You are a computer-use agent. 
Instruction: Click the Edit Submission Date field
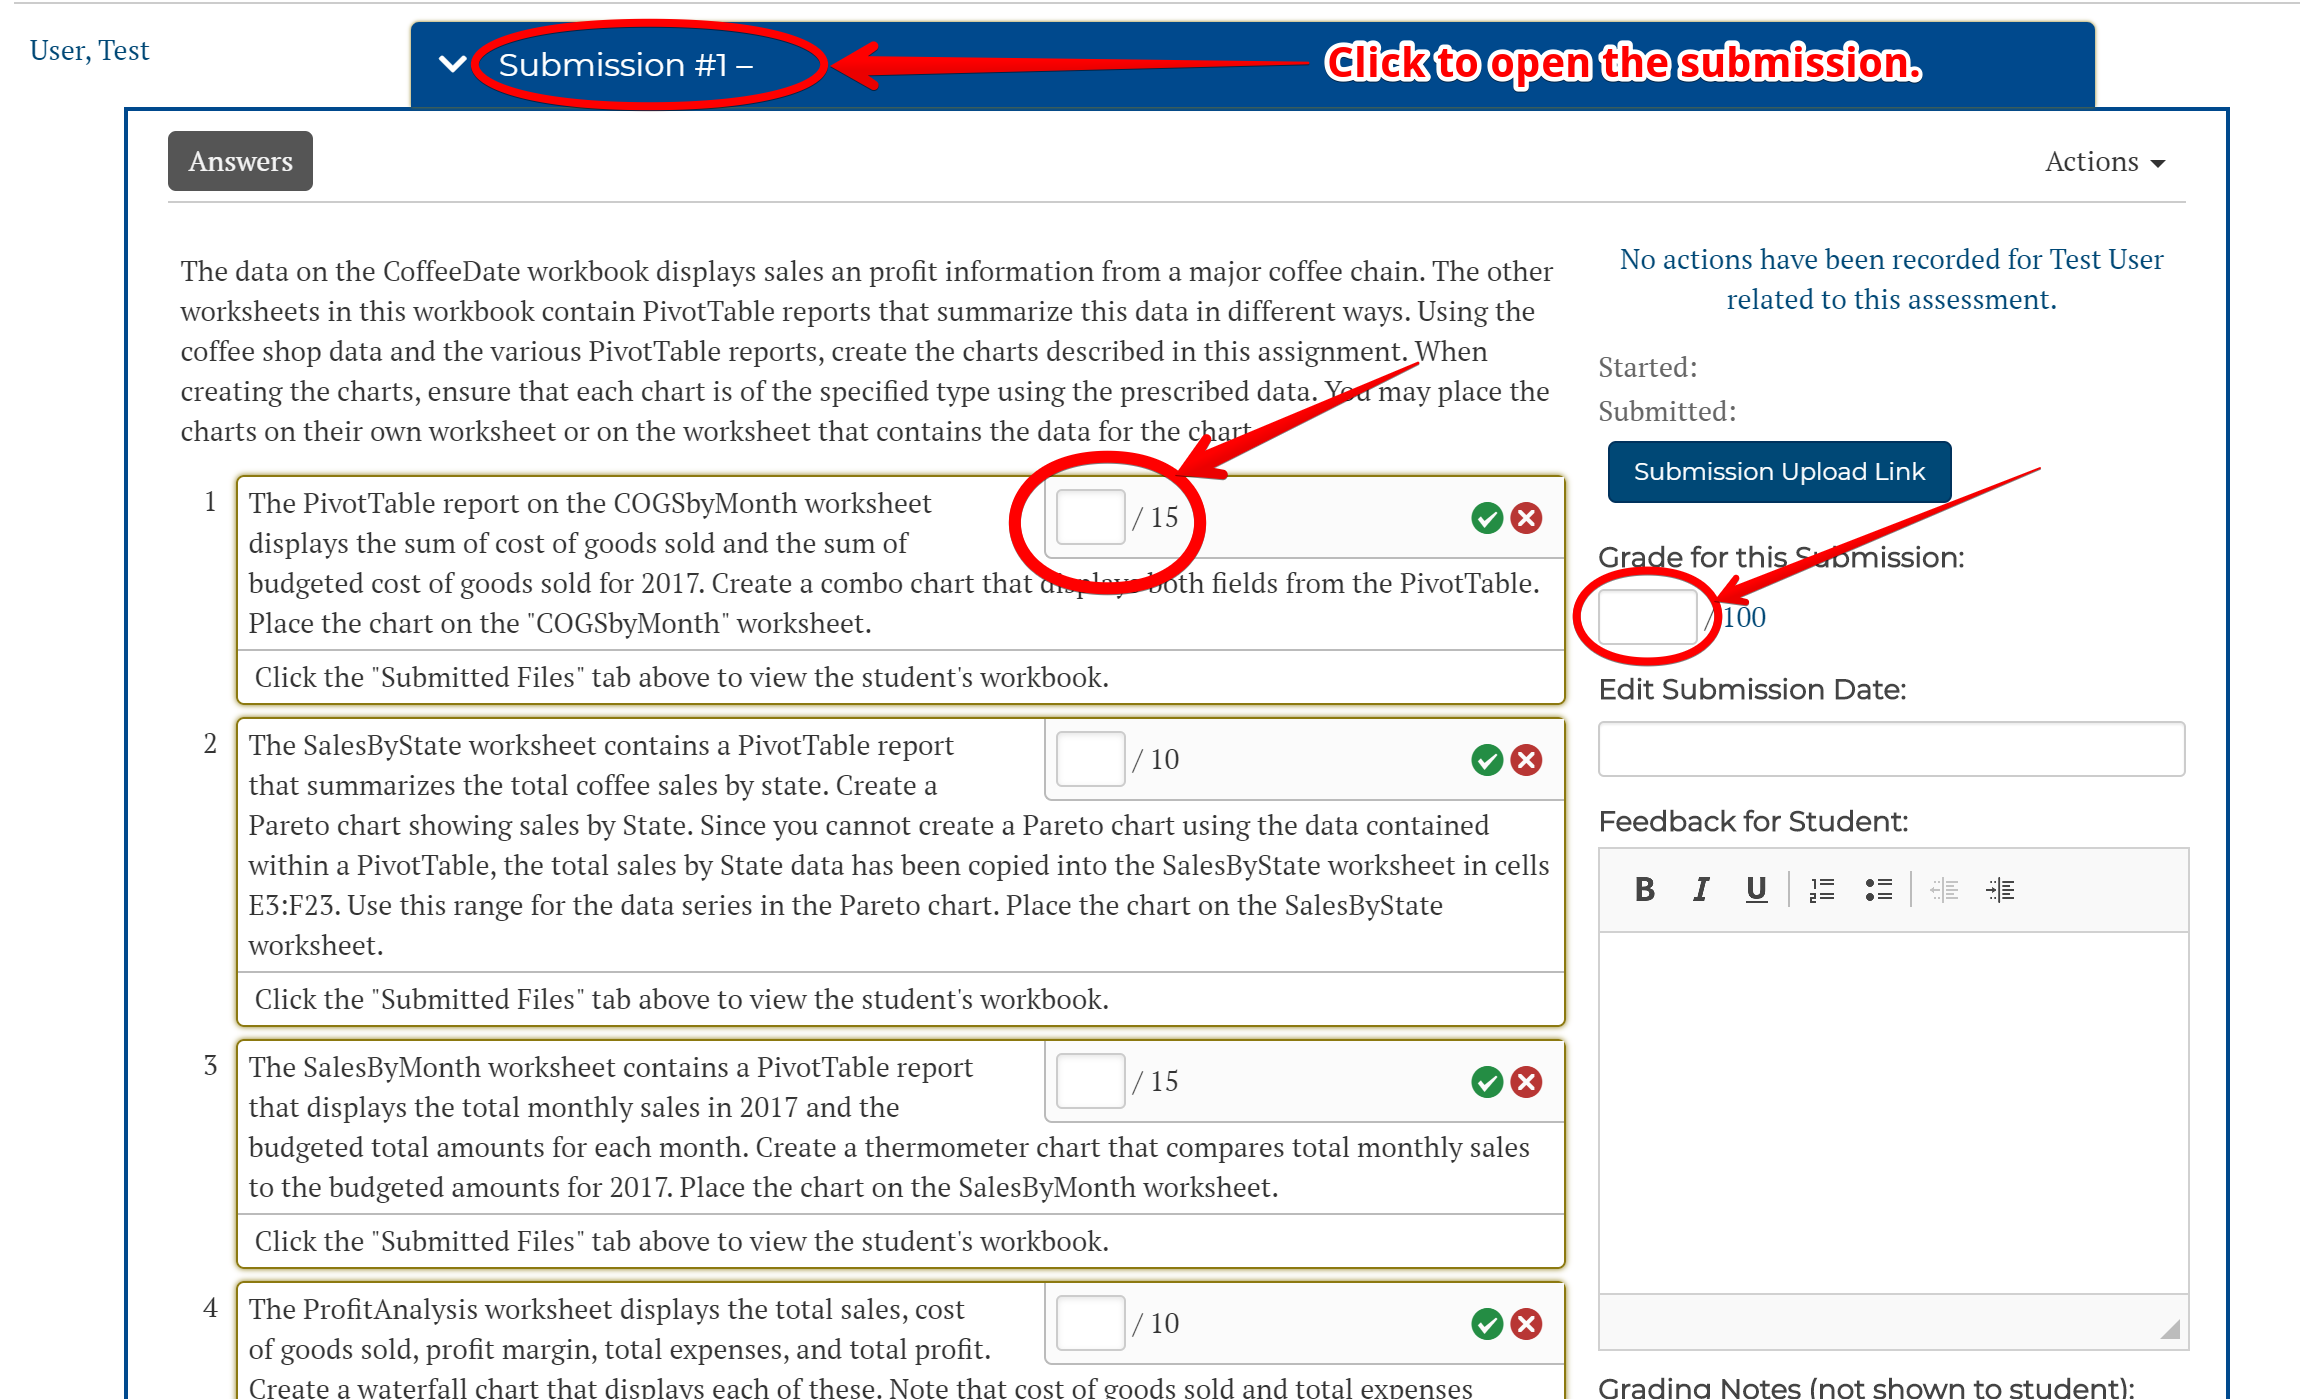(x=1890, y=749)
